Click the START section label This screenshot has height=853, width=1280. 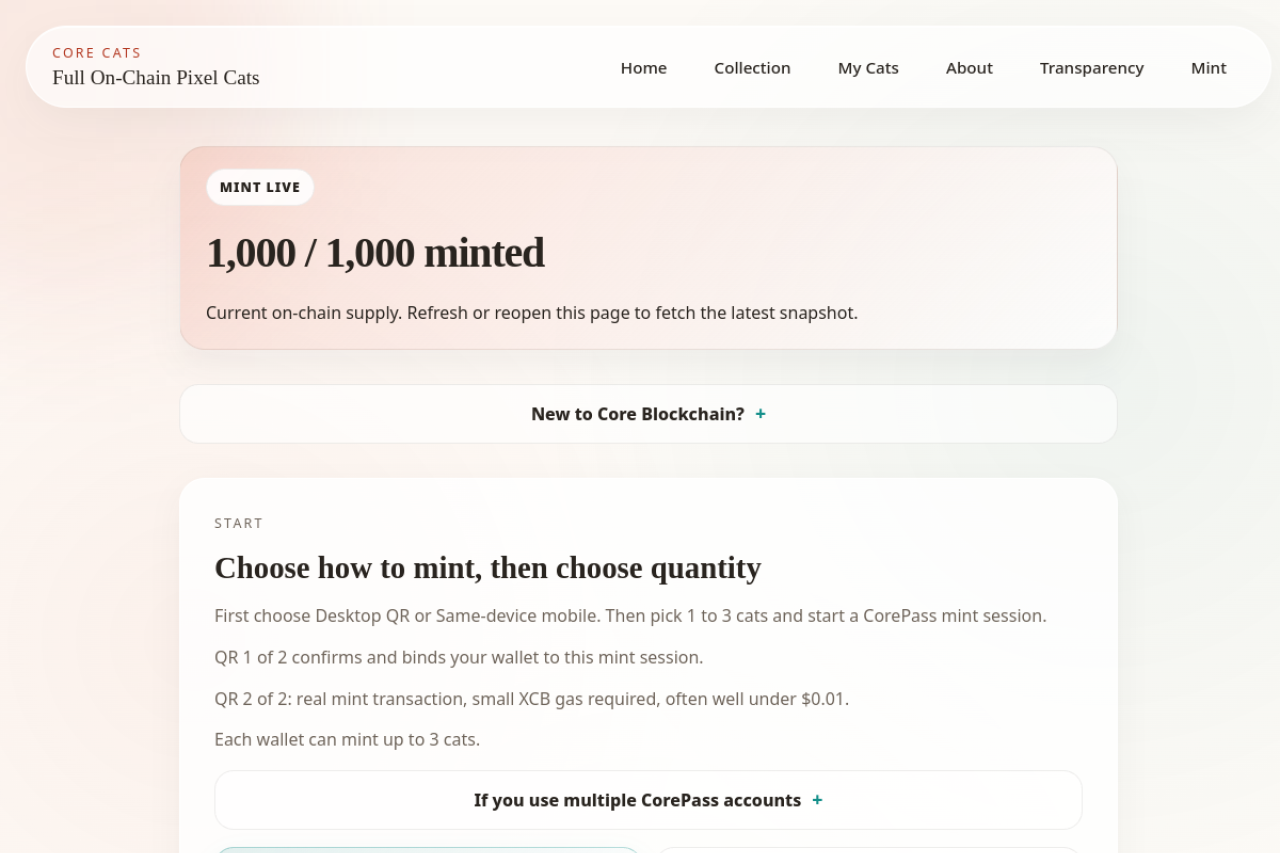(239, 523)
